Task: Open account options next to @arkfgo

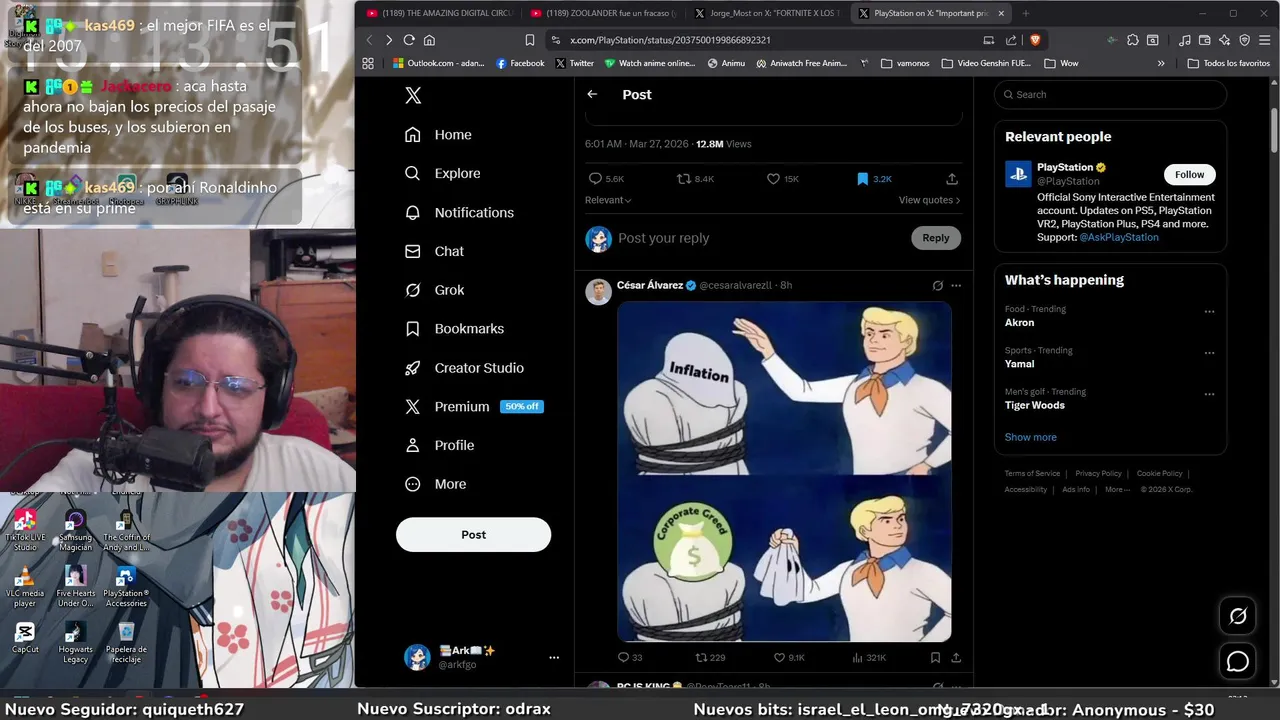Action: [554, 657]
